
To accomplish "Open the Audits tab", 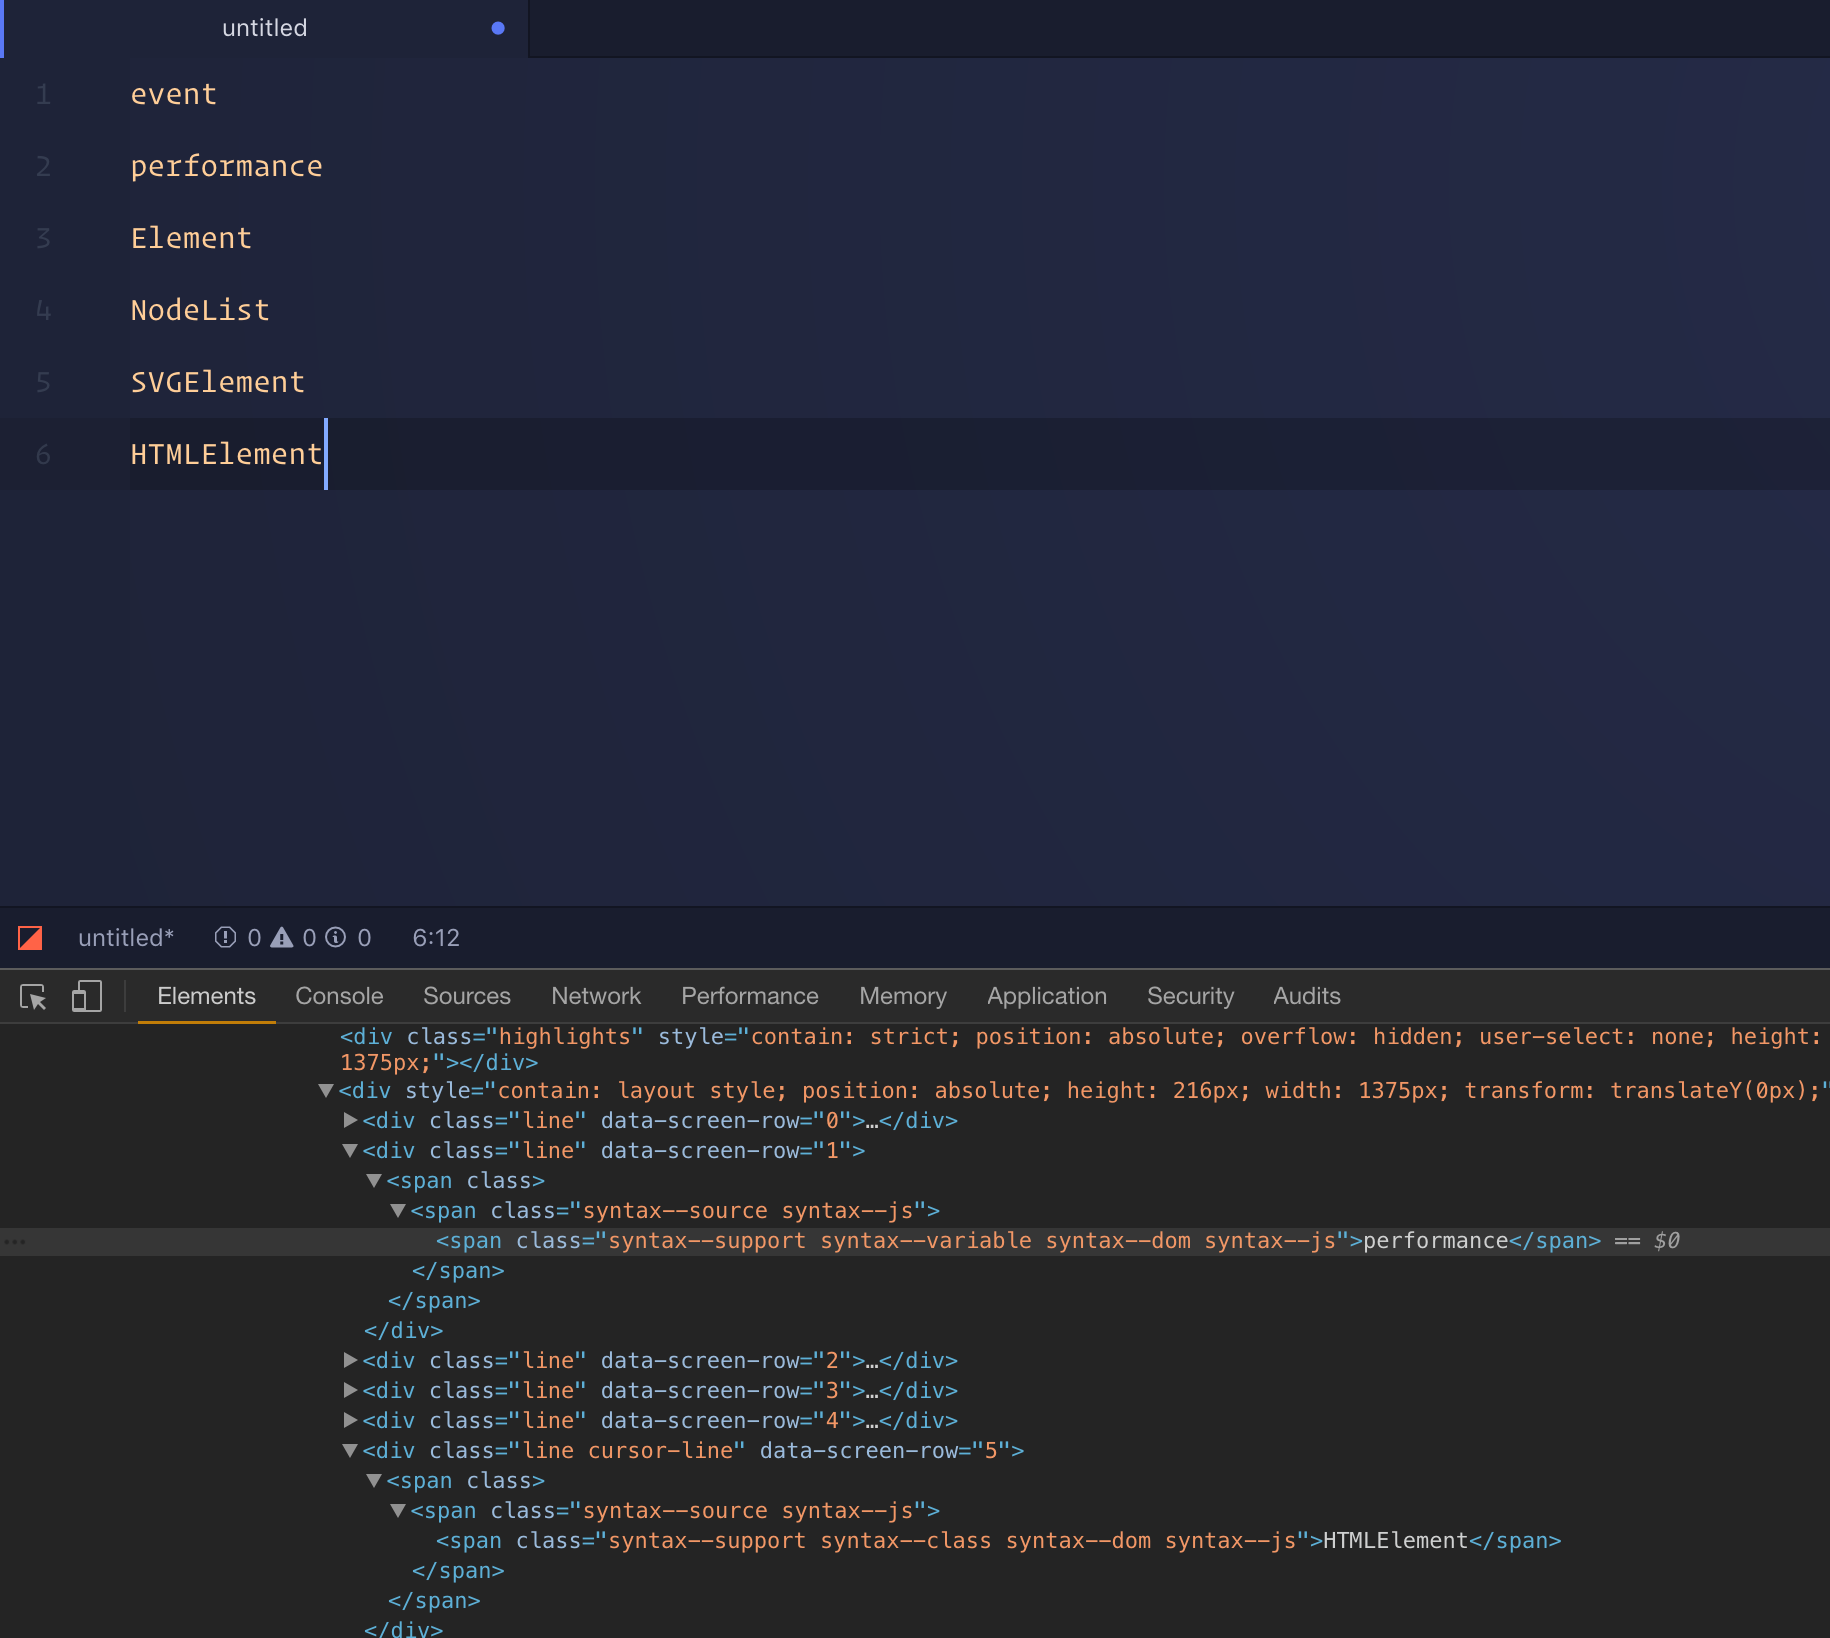I will (1307, 996).
